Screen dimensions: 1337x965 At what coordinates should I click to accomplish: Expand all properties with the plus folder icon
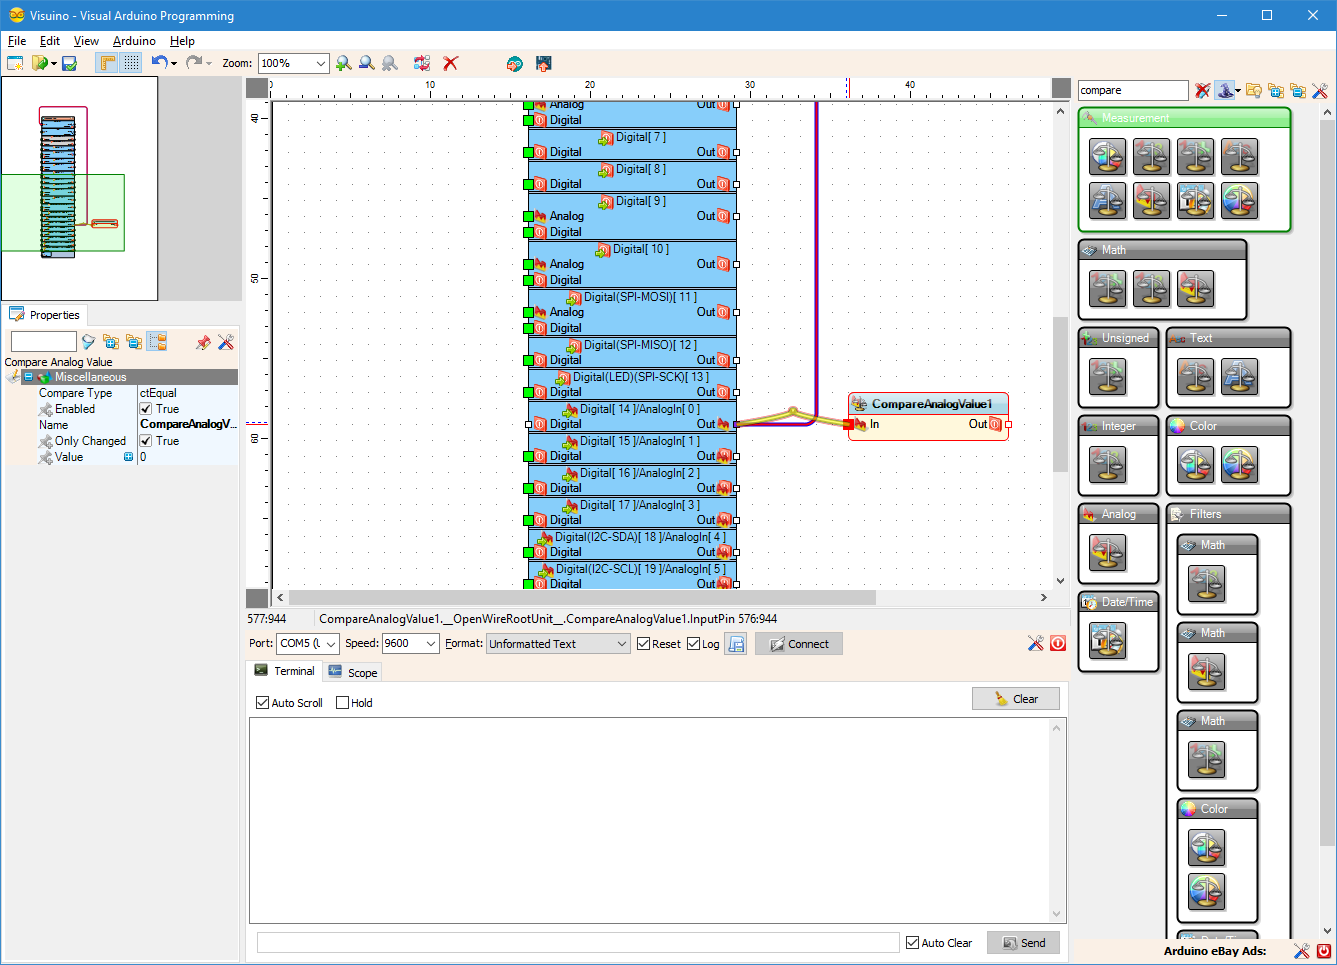click(x=111, y=342)
